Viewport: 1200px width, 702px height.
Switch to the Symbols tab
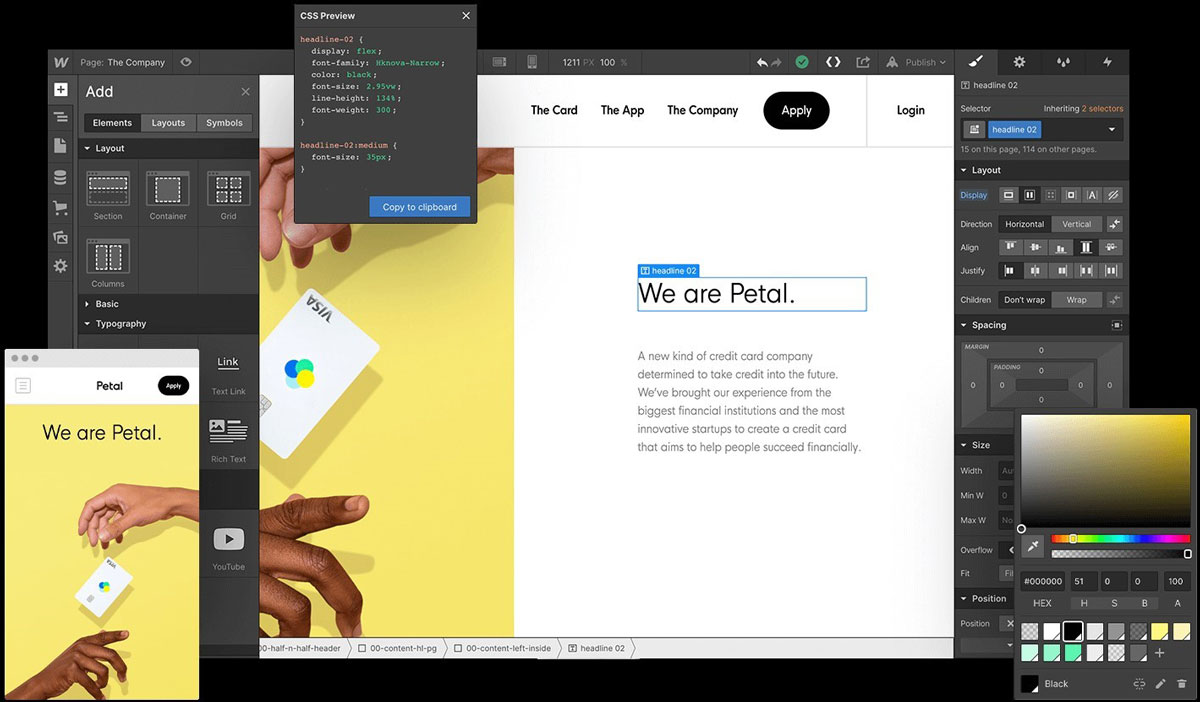[x=224, y=123]
